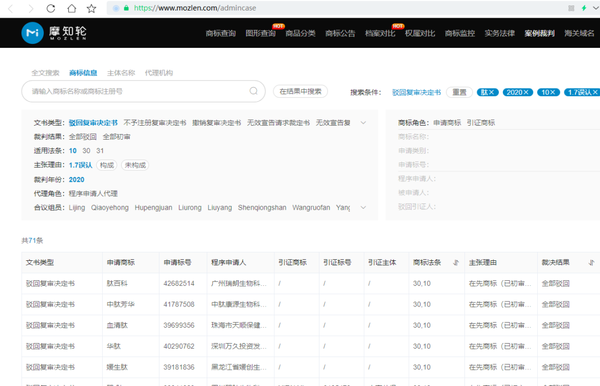Reload the page with browser refresh icon
The width and height of the screenshot is (600, 386).
(51, 8)
